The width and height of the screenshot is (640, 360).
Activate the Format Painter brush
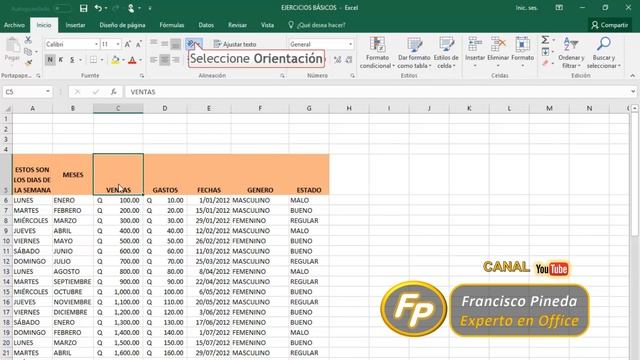(28, 63)
